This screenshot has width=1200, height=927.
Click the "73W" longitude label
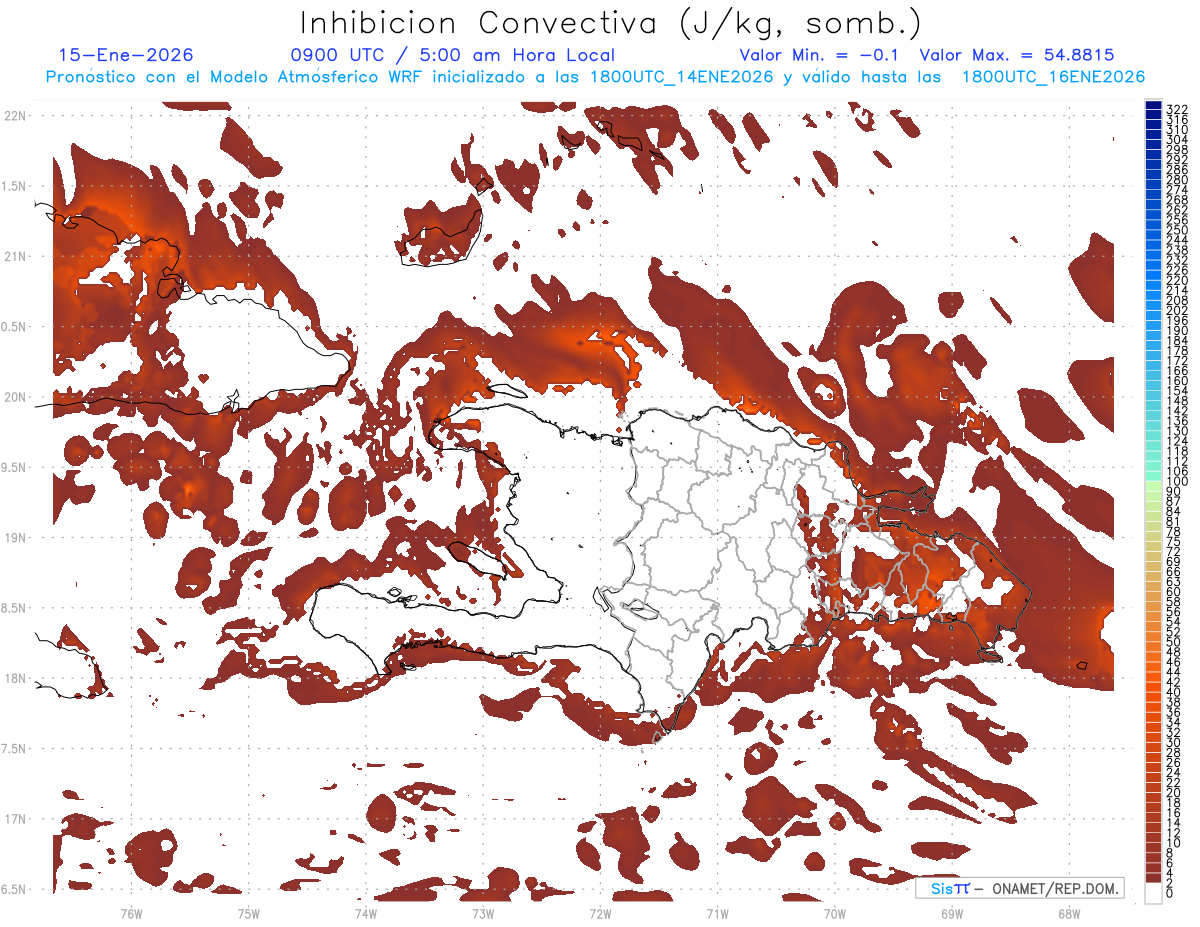[483, 913]
